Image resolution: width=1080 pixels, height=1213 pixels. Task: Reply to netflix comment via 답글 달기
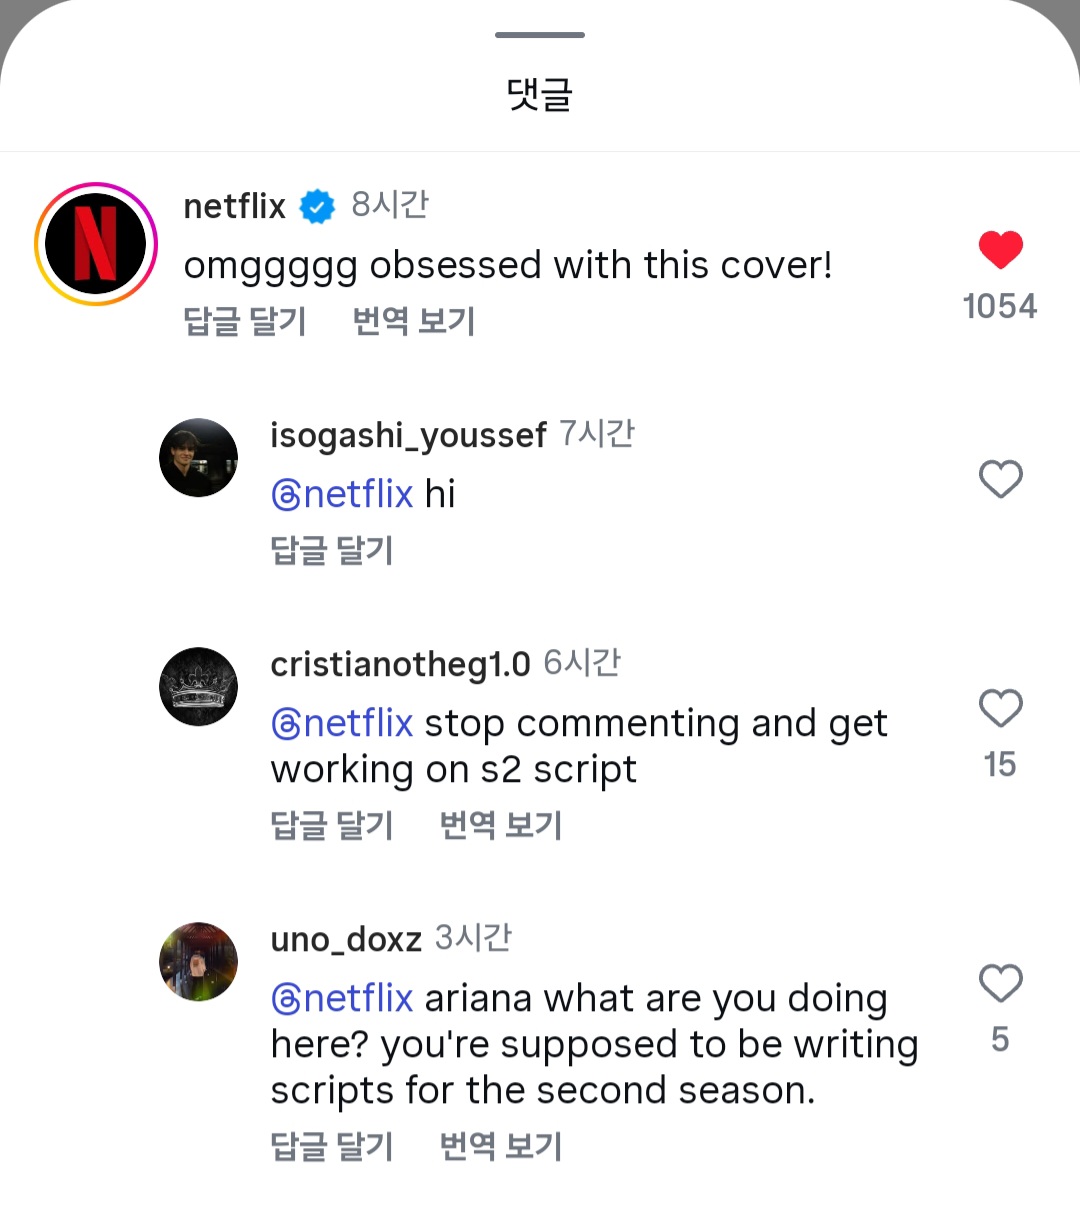click(245, 322)
